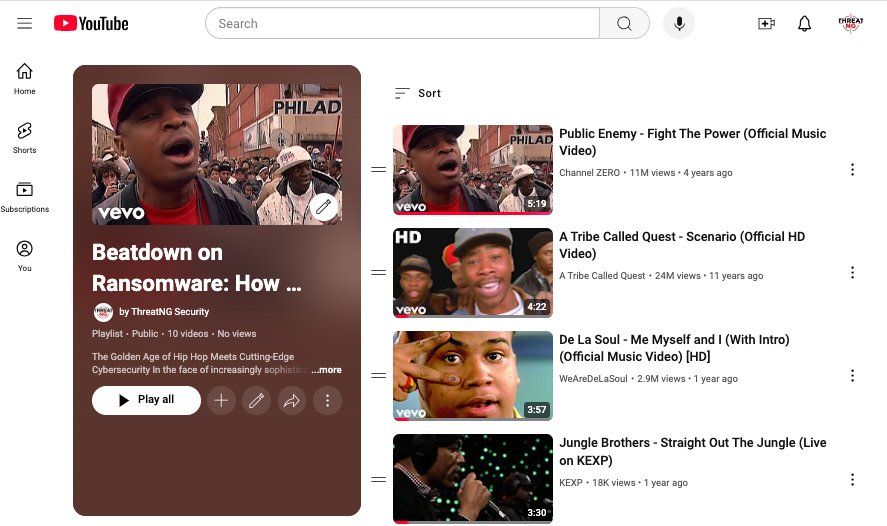Open the You section in sidebar

pos(24,256)
